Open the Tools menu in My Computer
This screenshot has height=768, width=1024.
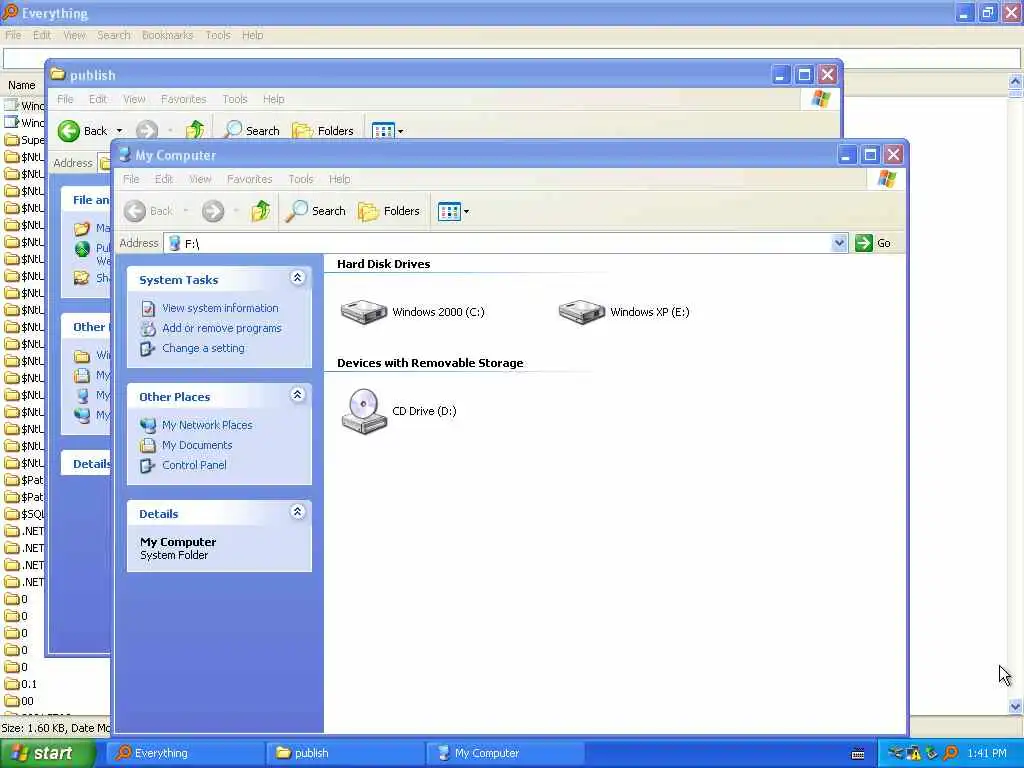pyautogui.click(x=300, y=179)
